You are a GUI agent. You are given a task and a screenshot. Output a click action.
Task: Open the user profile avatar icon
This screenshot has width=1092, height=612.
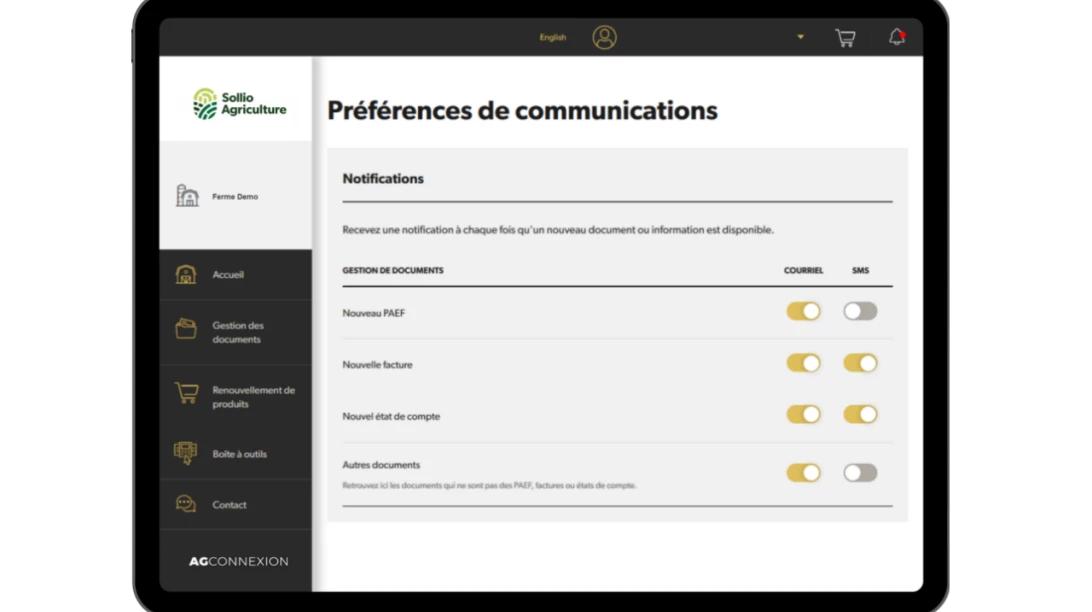[604, 37]
